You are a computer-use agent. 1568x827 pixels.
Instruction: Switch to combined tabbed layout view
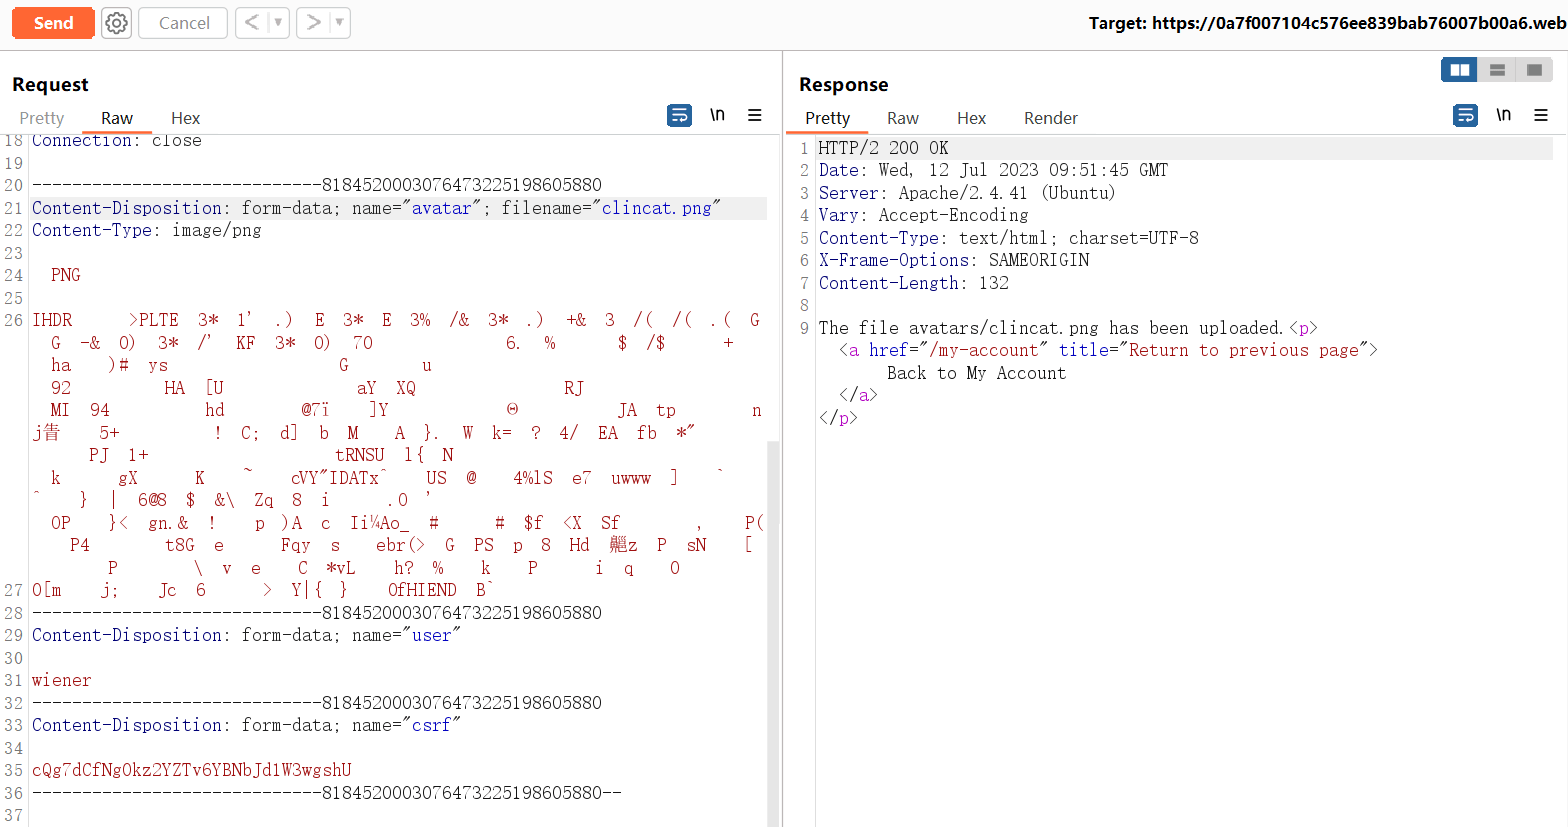[x=1534, y=70]
